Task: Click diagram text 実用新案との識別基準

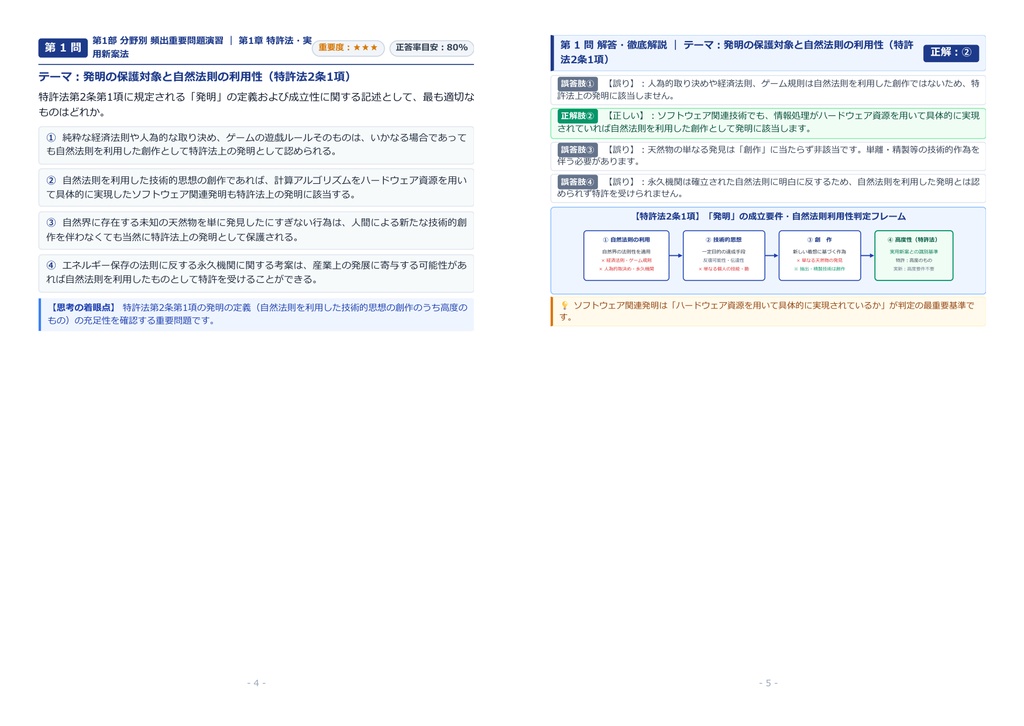Action: click(914, 251)
